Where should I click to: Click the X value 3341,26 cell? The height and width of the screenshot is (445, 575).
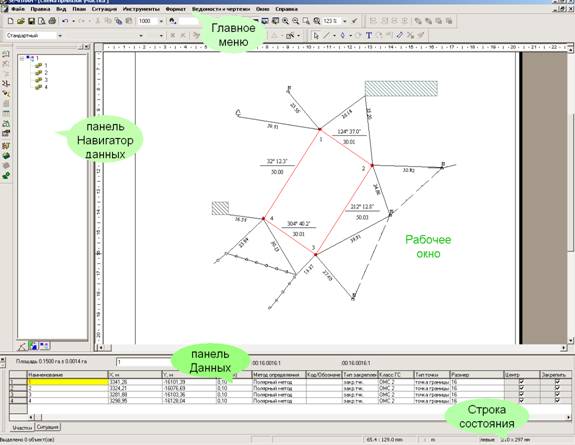(135, 382)
